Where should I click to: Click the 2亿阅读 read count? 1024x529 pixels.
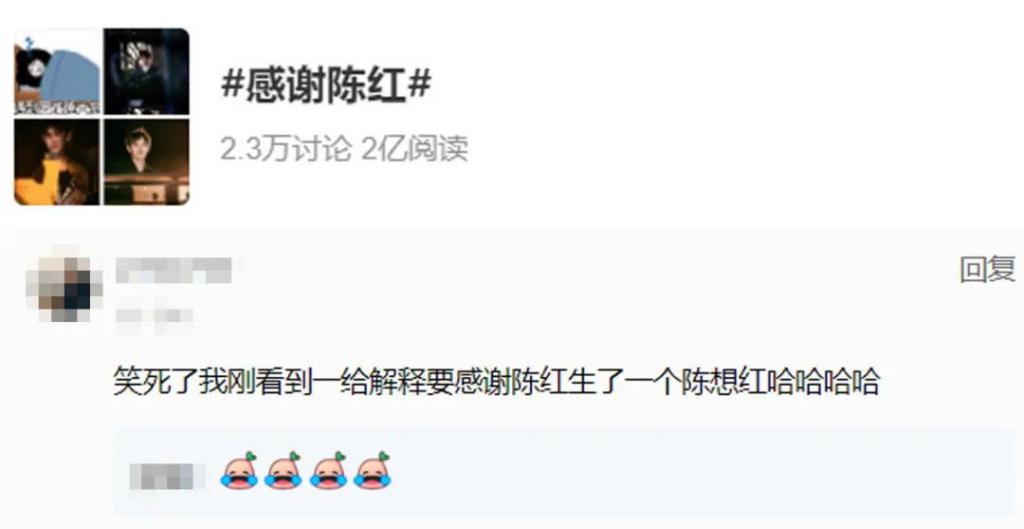(x=414, y=150)
